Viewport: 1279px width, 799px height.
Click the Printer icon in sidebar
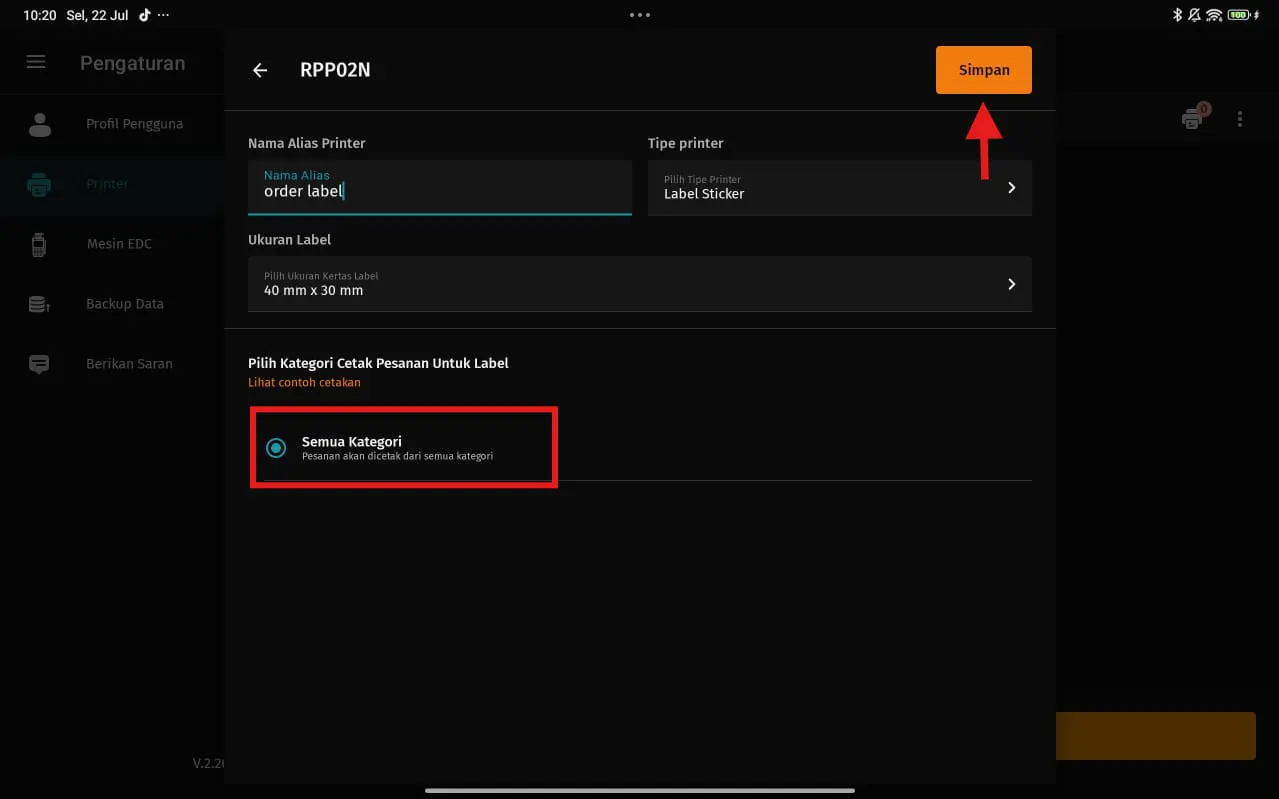click(x=39, y=184)
